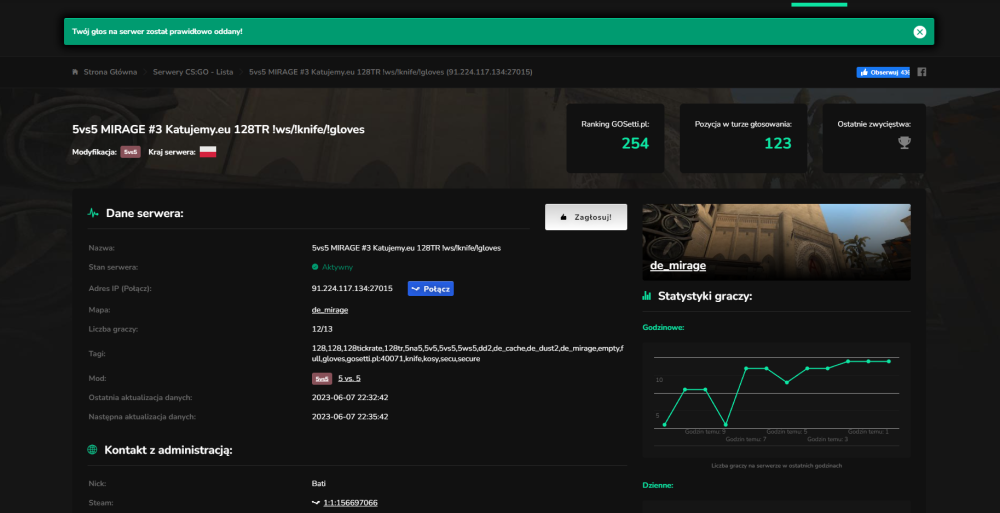Open Strona Główna breadcrumb link
The width and height of the screenshot is (1000, 513).
click(110, 72)
